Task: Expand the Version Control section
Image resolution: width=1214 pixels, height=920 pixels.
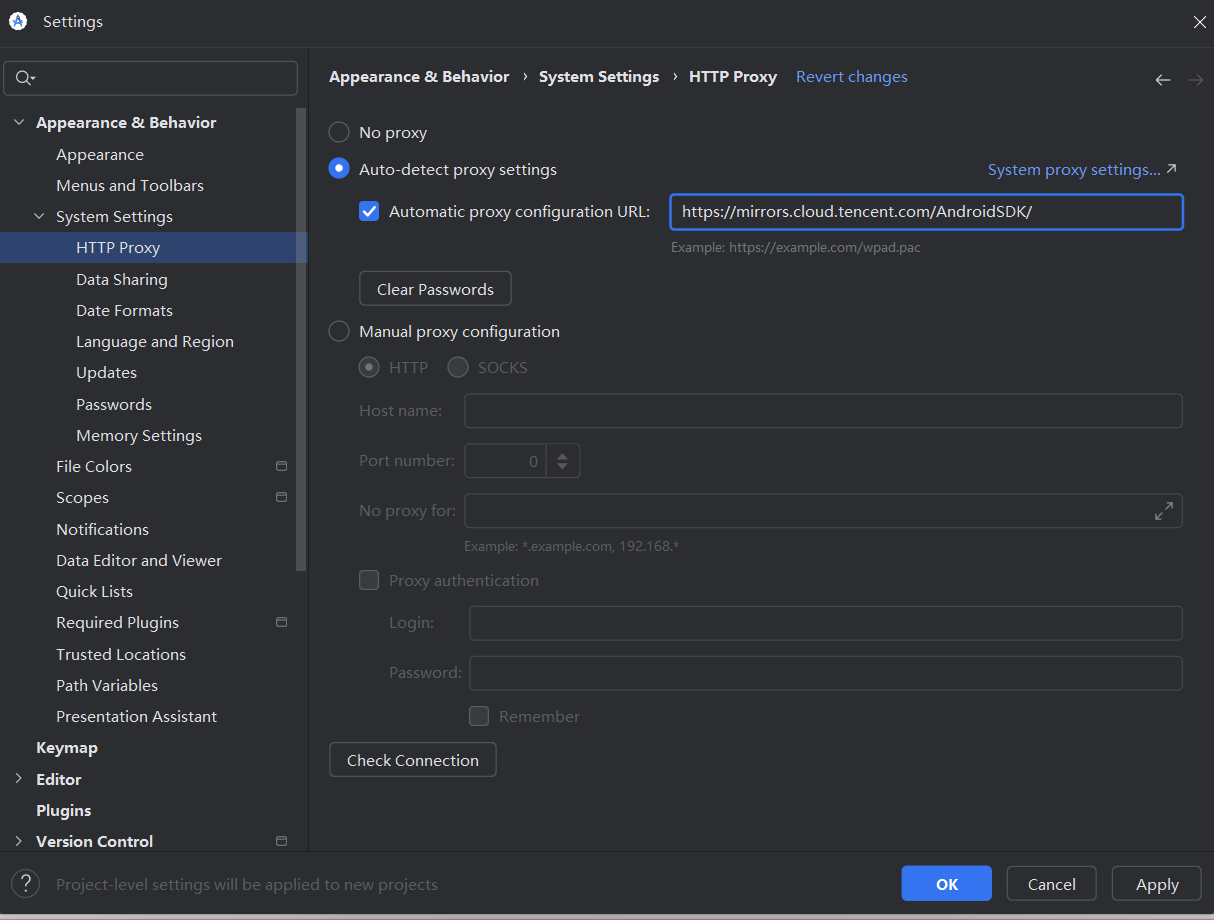Action: 19,841
